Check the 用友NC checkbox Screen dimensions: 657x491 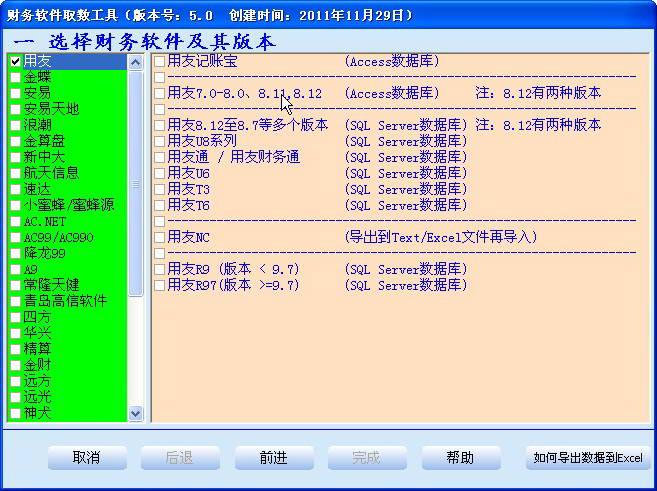(x=159, y=238)
